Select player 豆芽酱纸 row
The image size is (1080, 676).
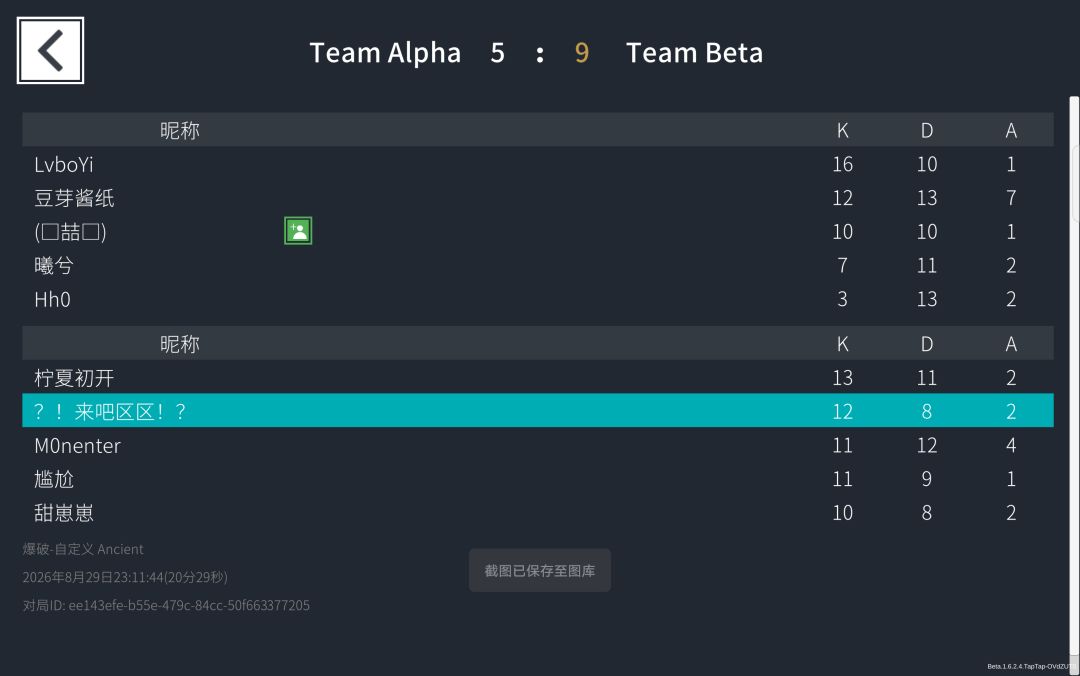tap(538, 198)
